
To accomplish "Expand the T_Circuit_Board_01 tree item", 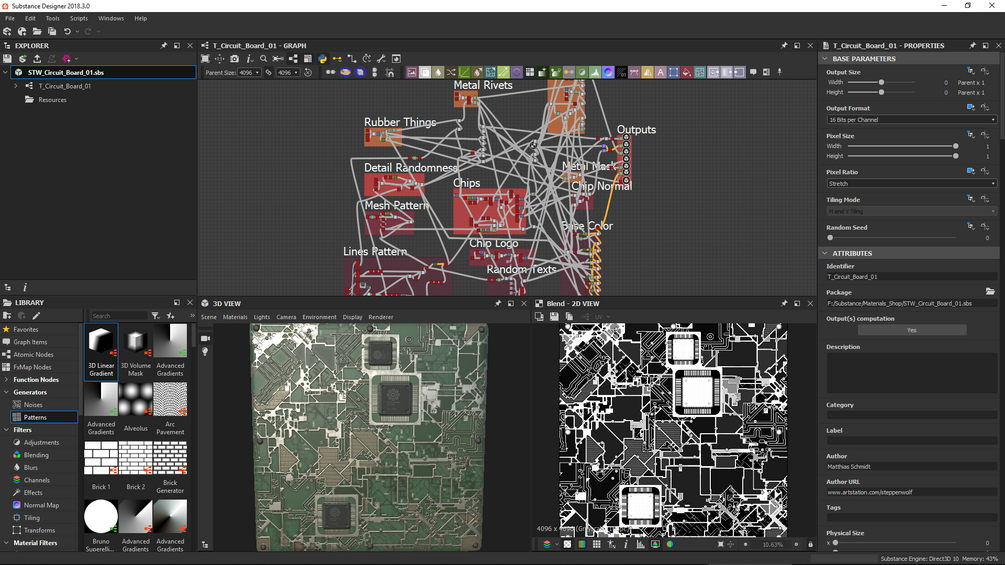I will tap(16, 86).
